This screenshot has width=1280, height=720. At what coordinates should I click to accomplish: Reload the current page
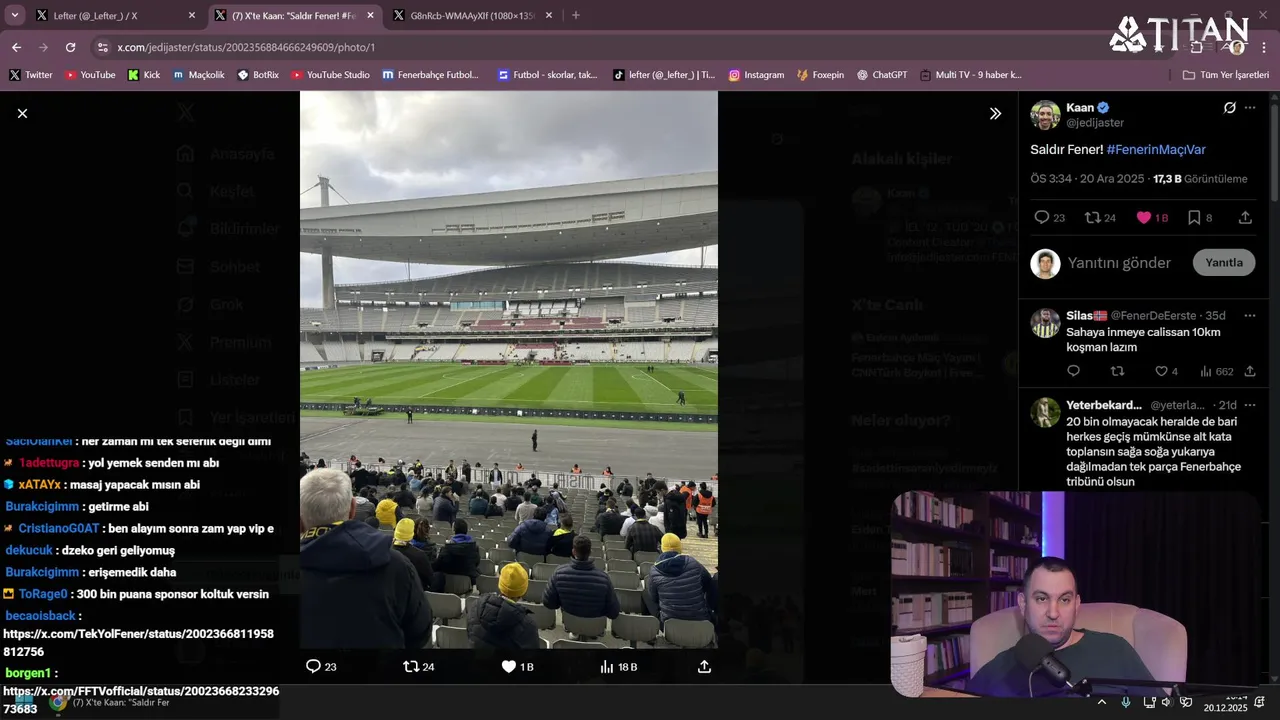[x=70, y=47]
